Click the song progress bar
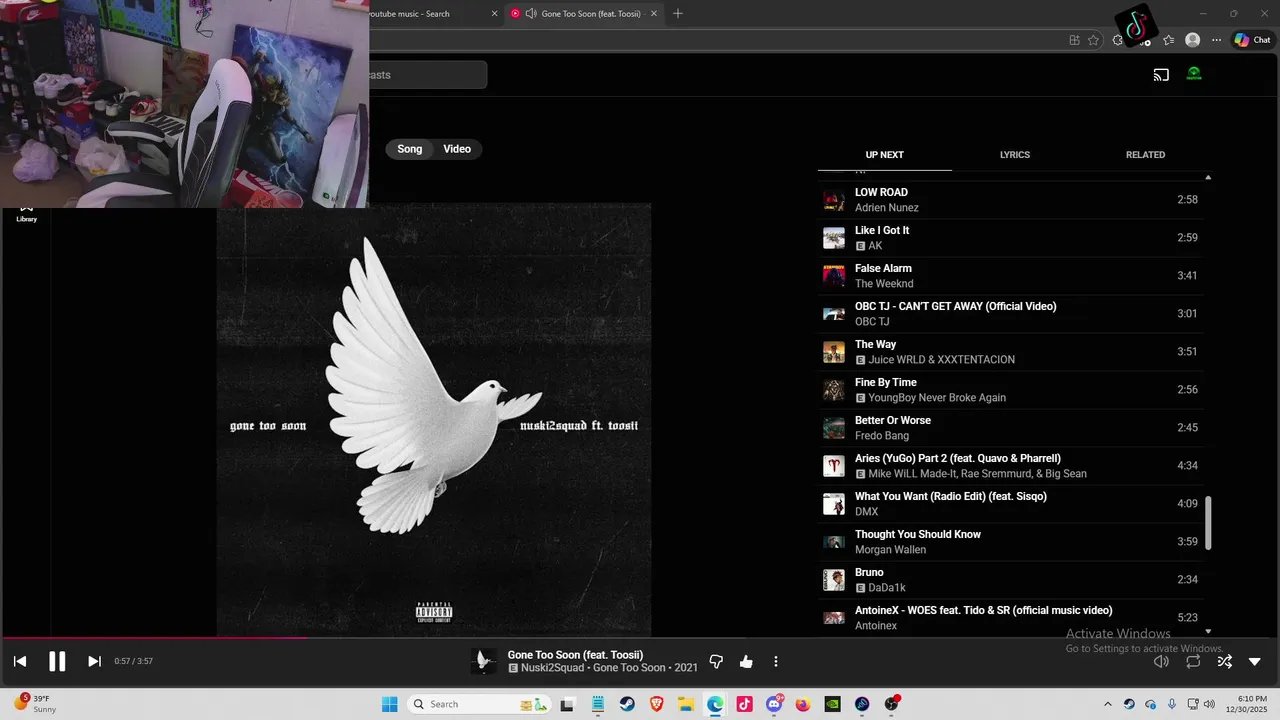Viewport: 1280px width, 720px height. coord(640,637)
